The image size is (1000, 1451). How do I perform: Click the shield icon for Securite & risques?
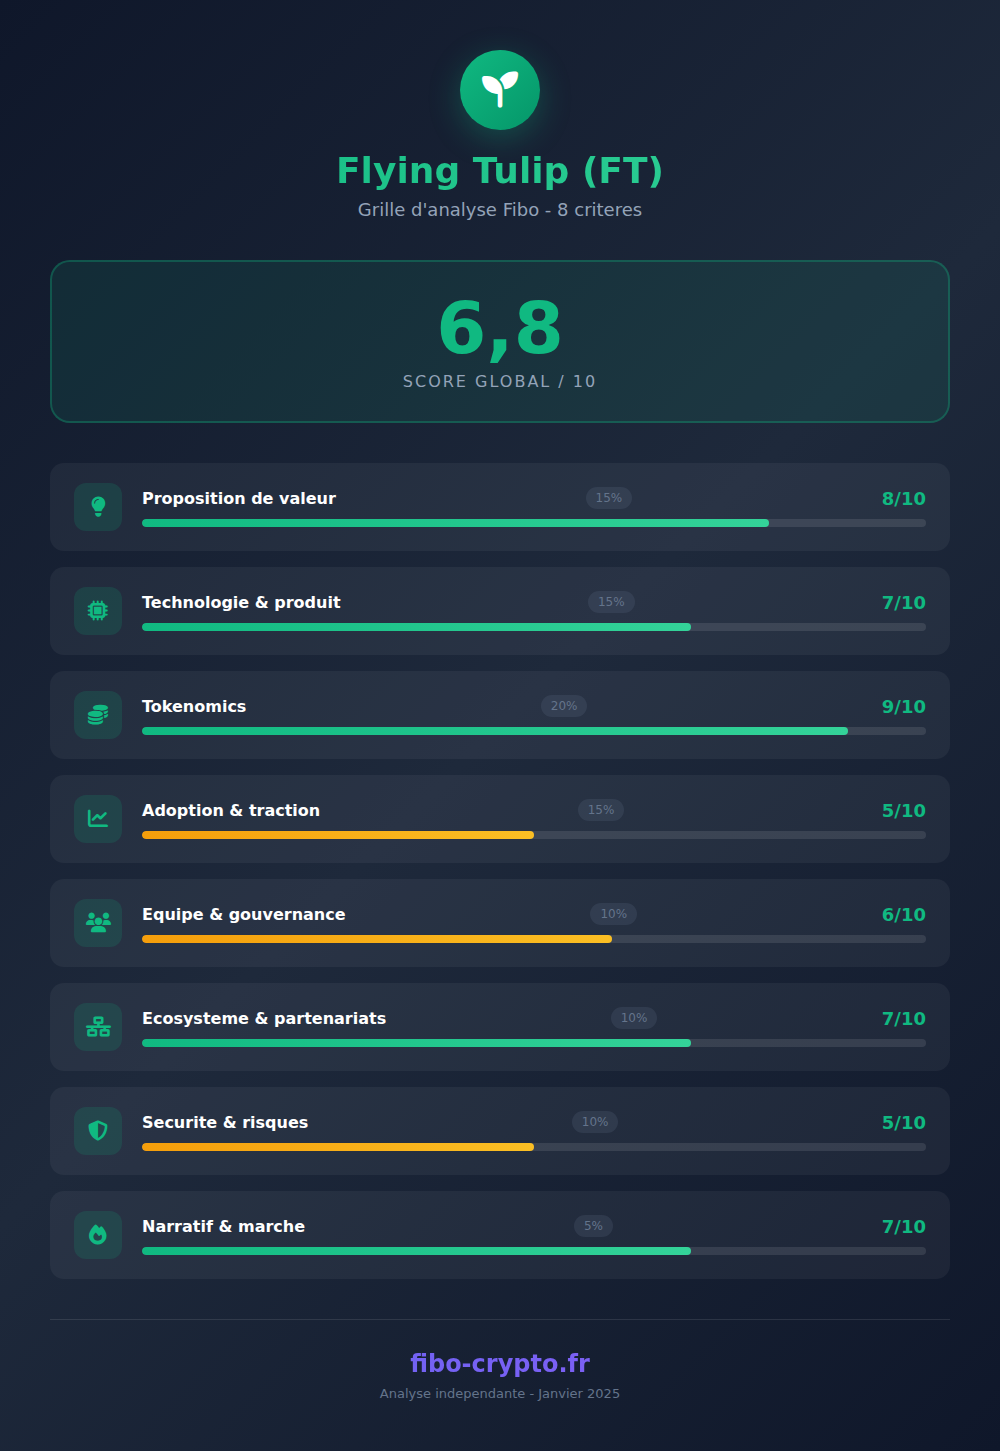click(98, 1131)
